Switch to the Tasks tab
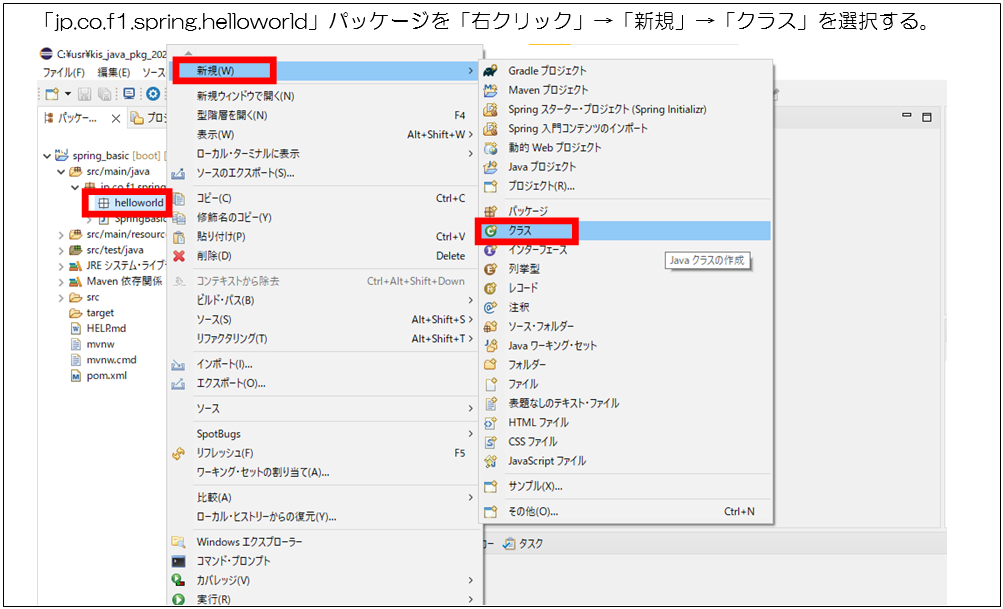 click(530, 543)
